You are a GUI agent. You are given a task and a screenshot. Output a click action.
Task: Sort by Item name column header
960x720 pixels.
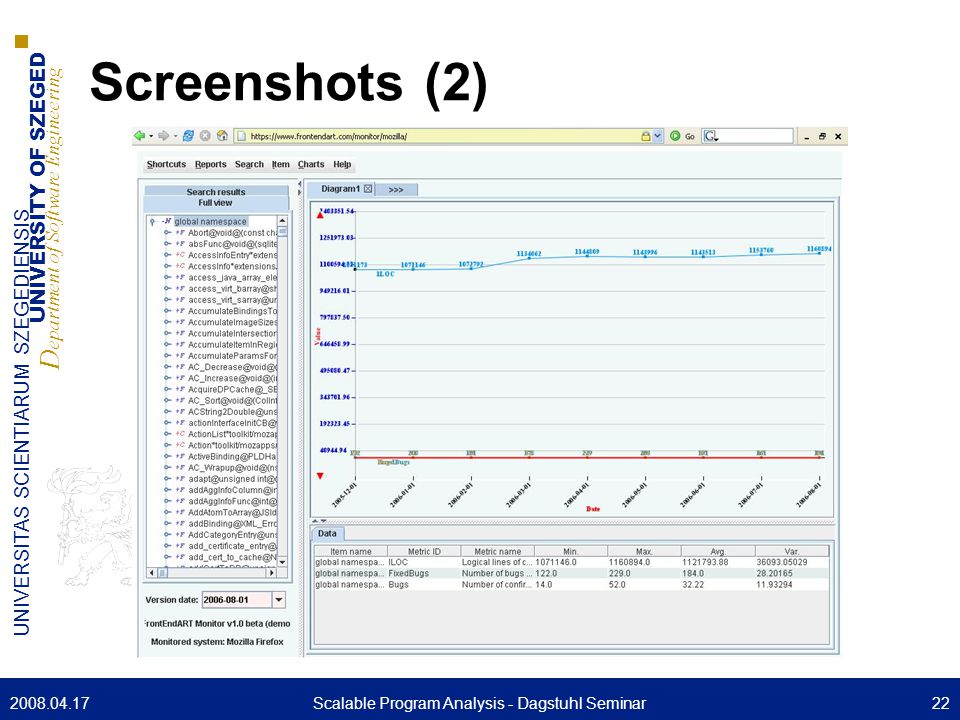coord(351,551)
